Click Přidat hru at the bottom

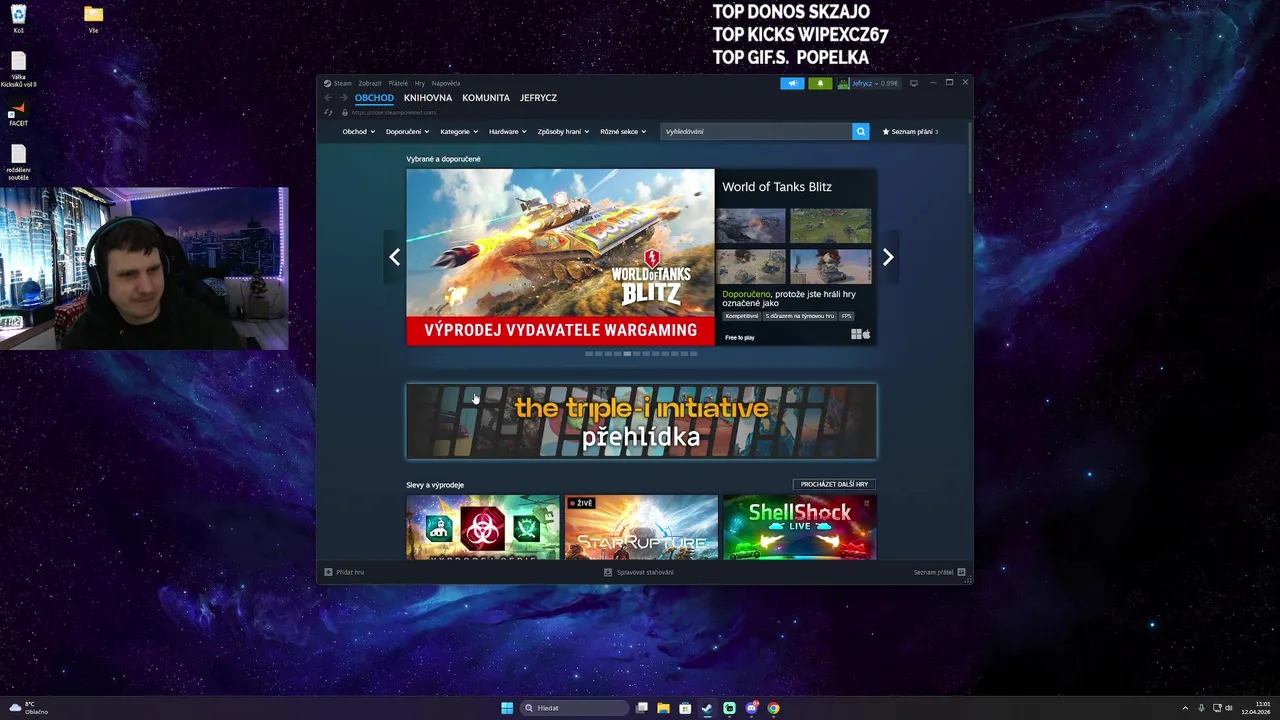coord(344,572)
